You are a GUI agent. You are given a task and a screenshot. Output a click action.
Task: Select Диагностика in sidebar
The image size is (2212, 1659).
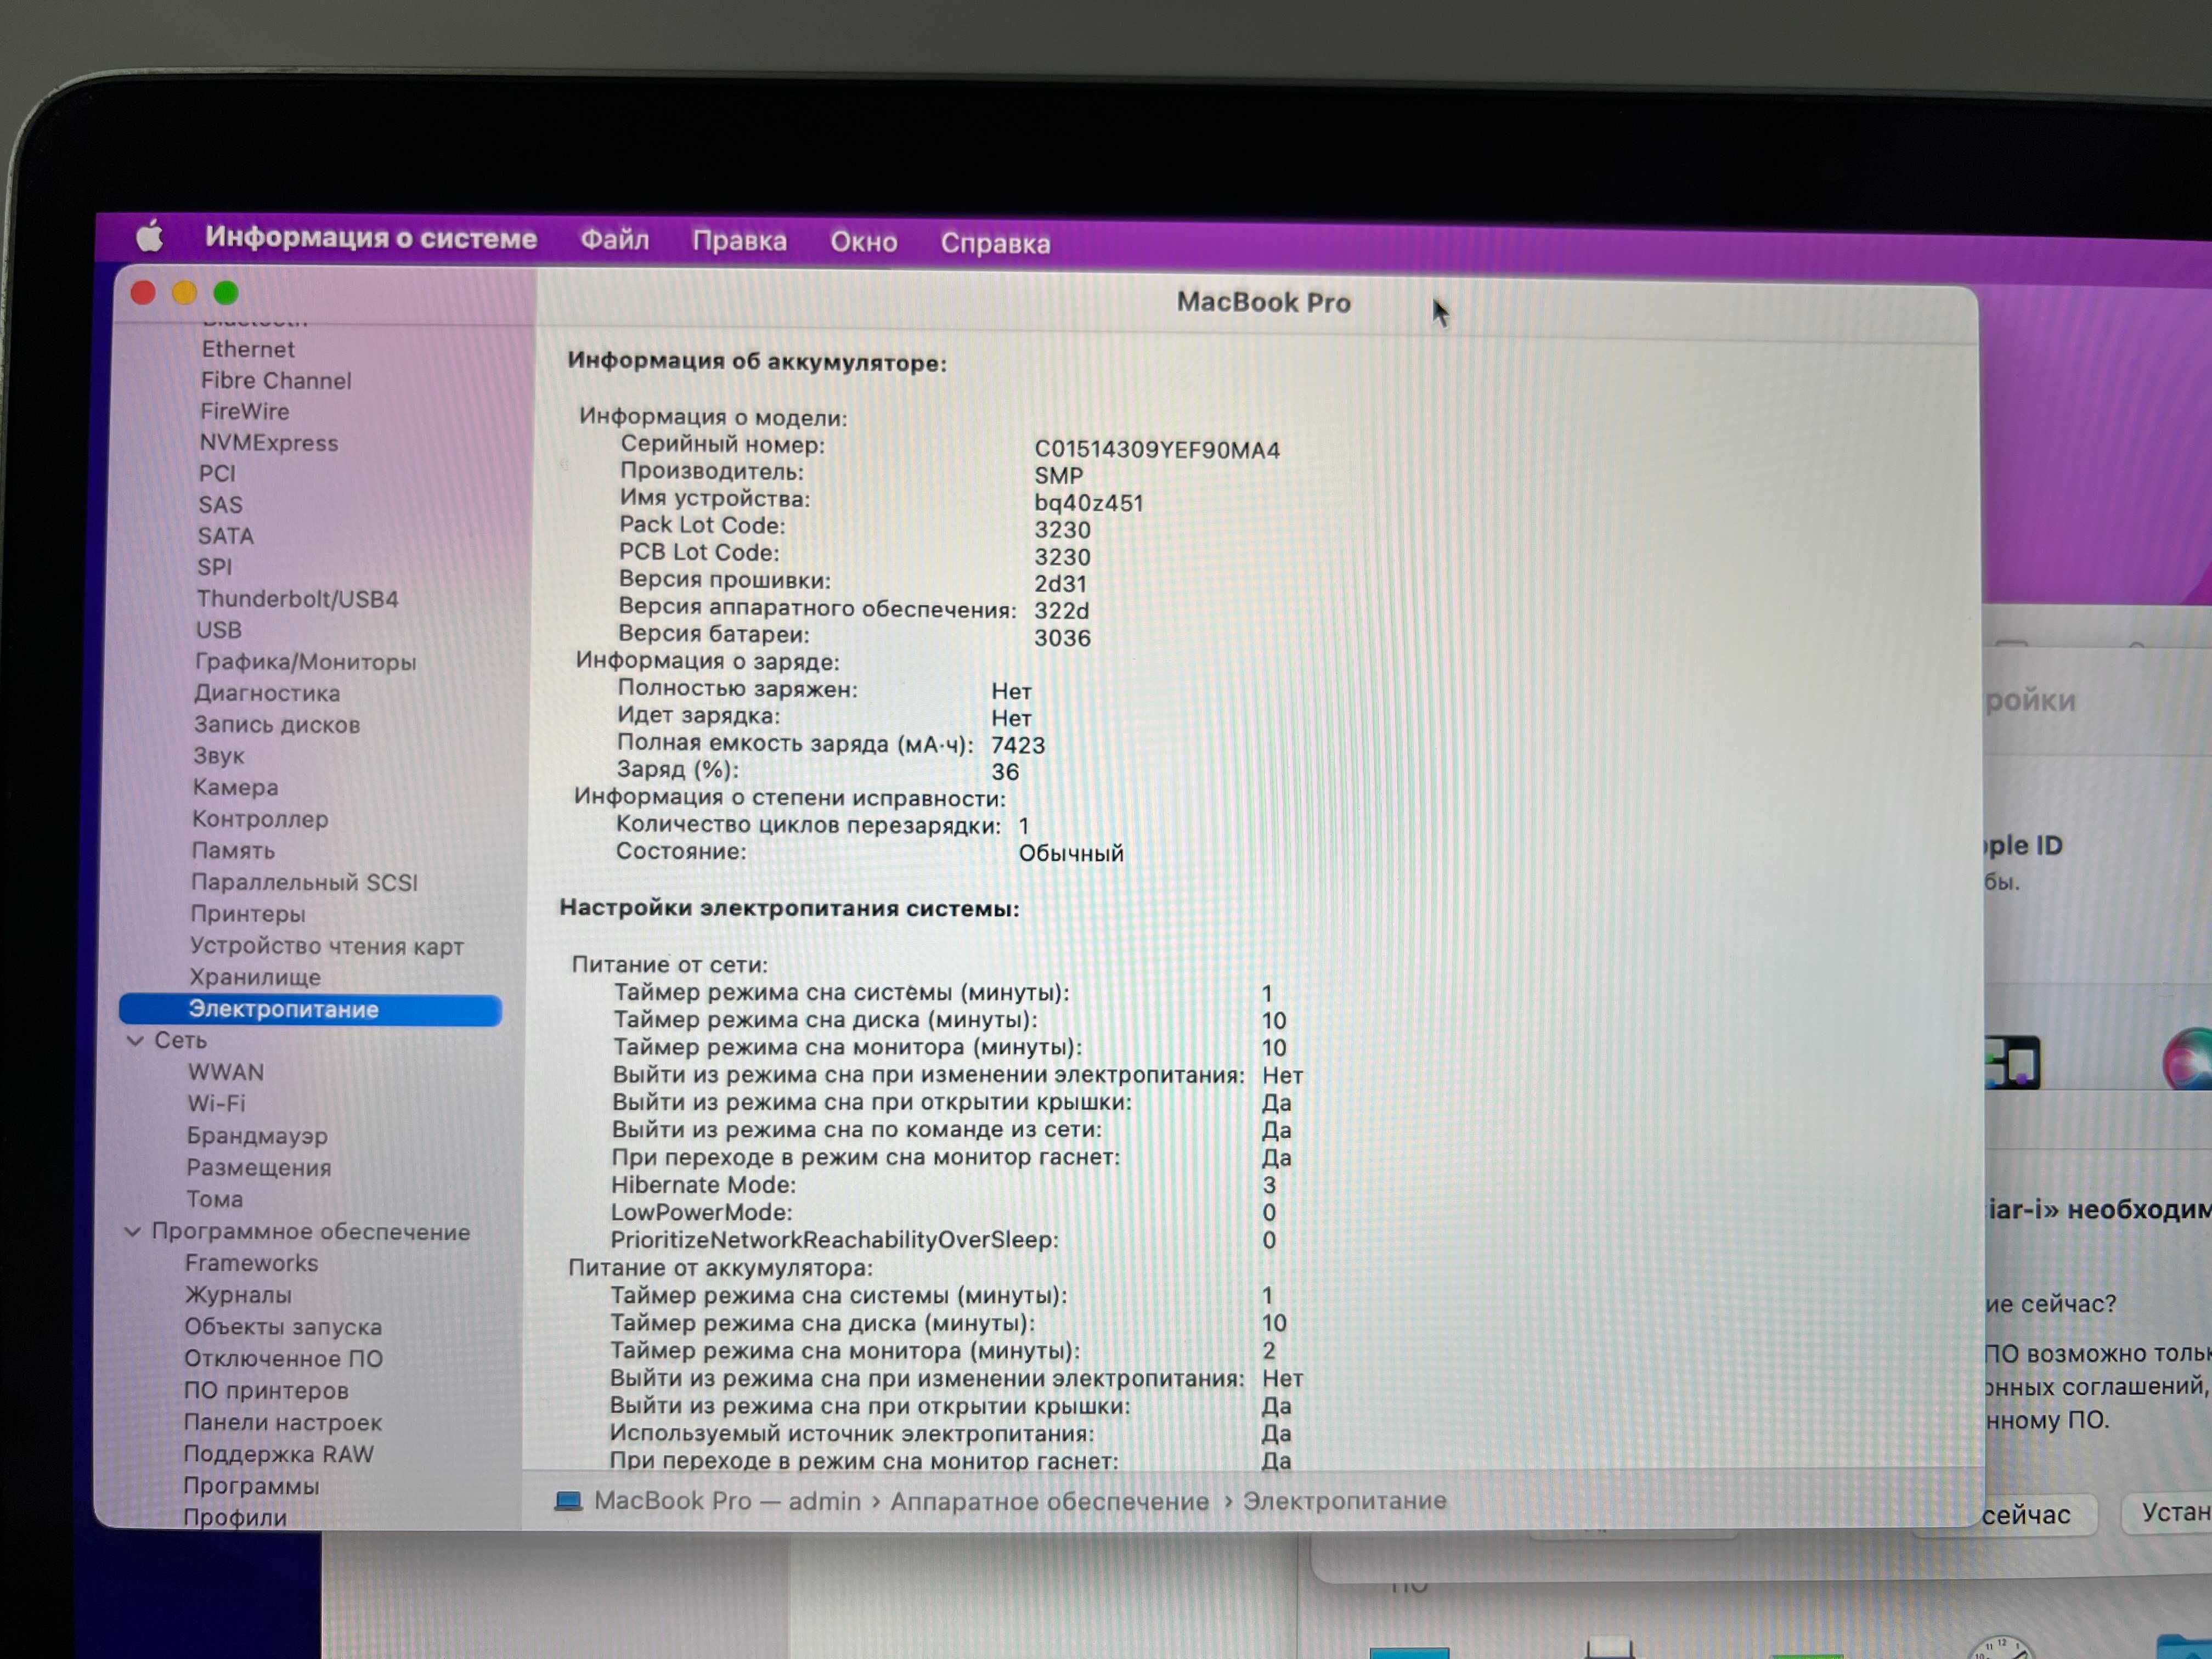point(267,693)
